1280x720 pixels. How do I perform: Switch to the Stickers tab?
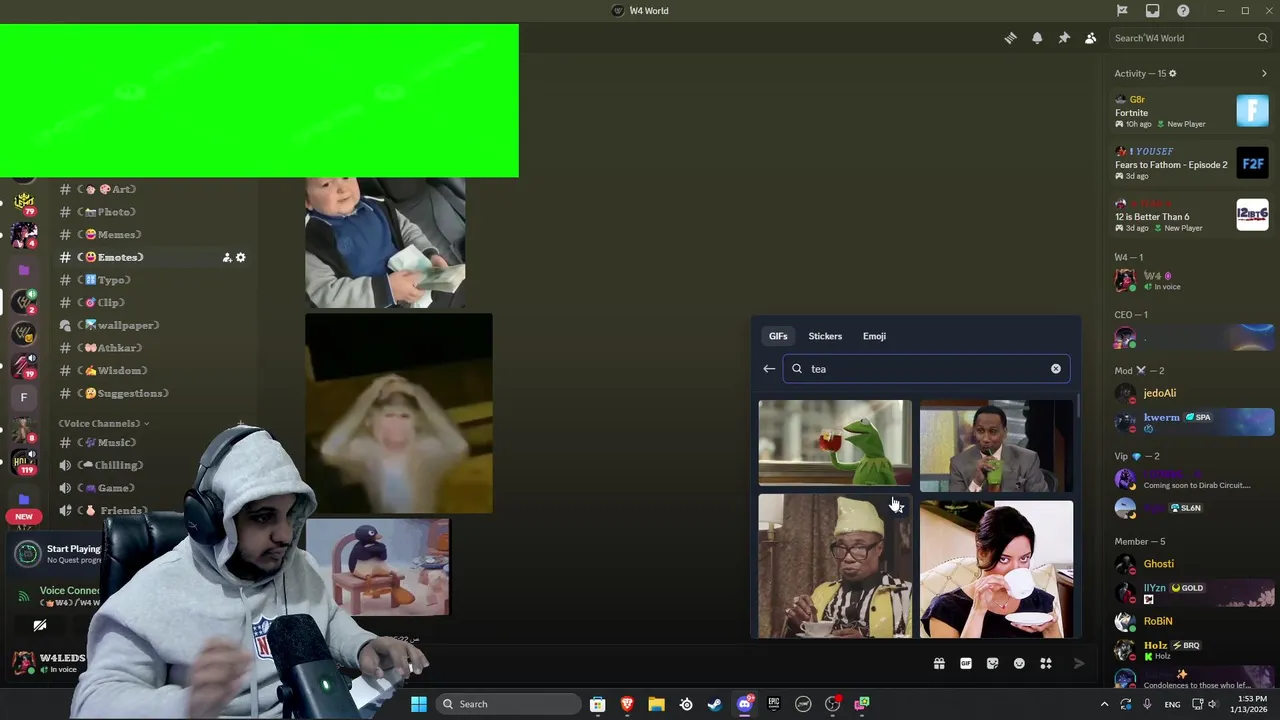pos(825,336)
